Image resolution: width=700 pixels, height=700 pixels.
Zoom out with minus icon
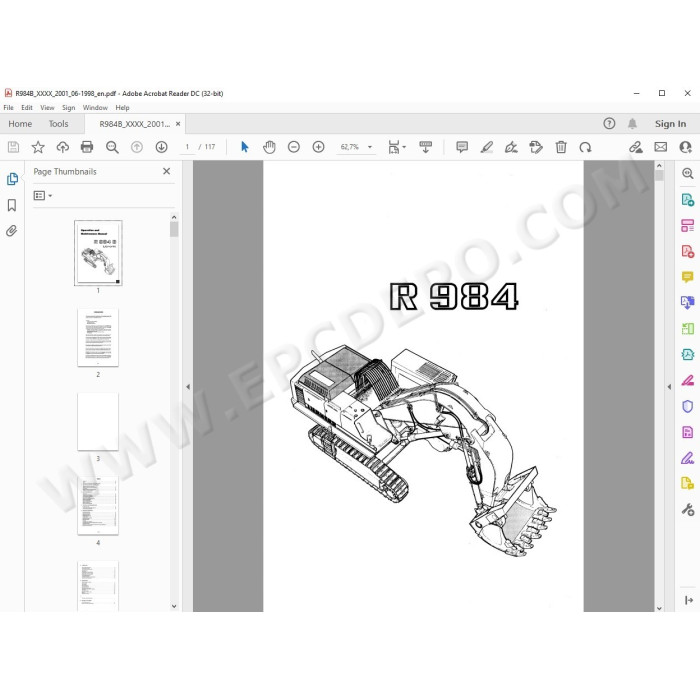(294, 147)
